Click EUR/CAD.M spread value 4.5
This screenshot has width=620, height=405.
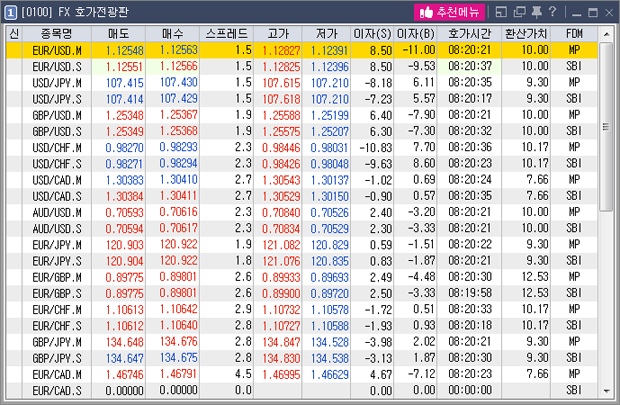point(243,375)
